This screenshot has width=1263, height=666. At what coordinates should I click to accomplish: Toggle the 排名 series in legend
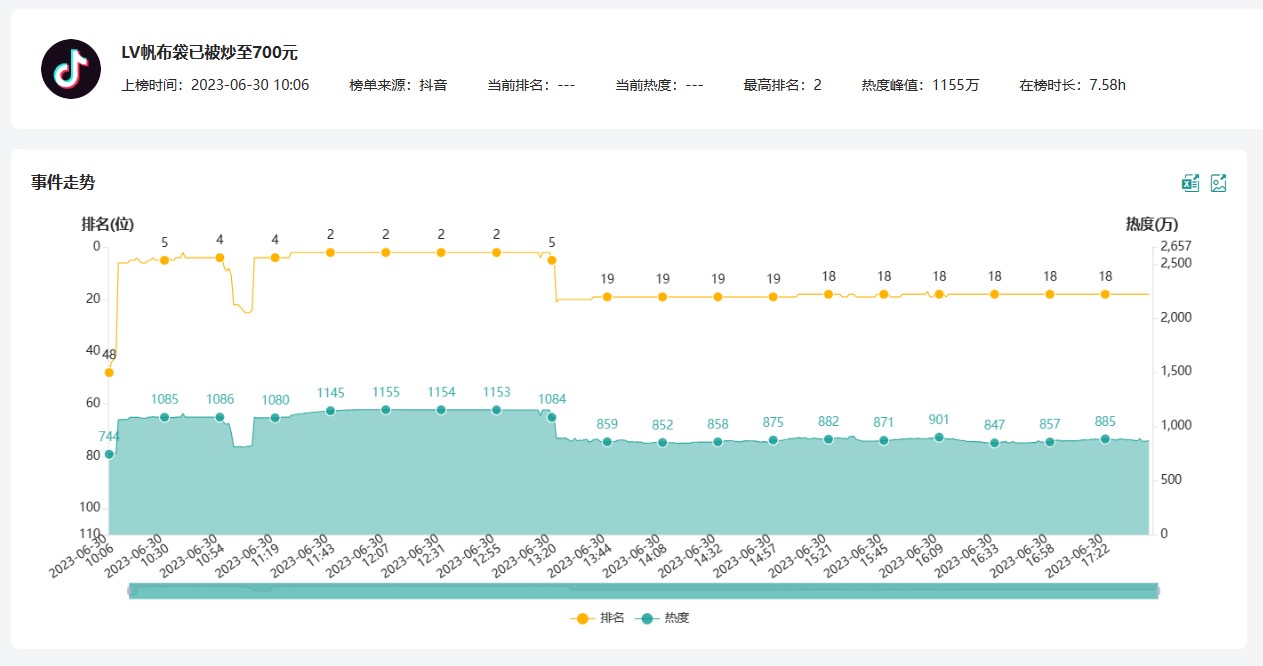tap(598, 618)
